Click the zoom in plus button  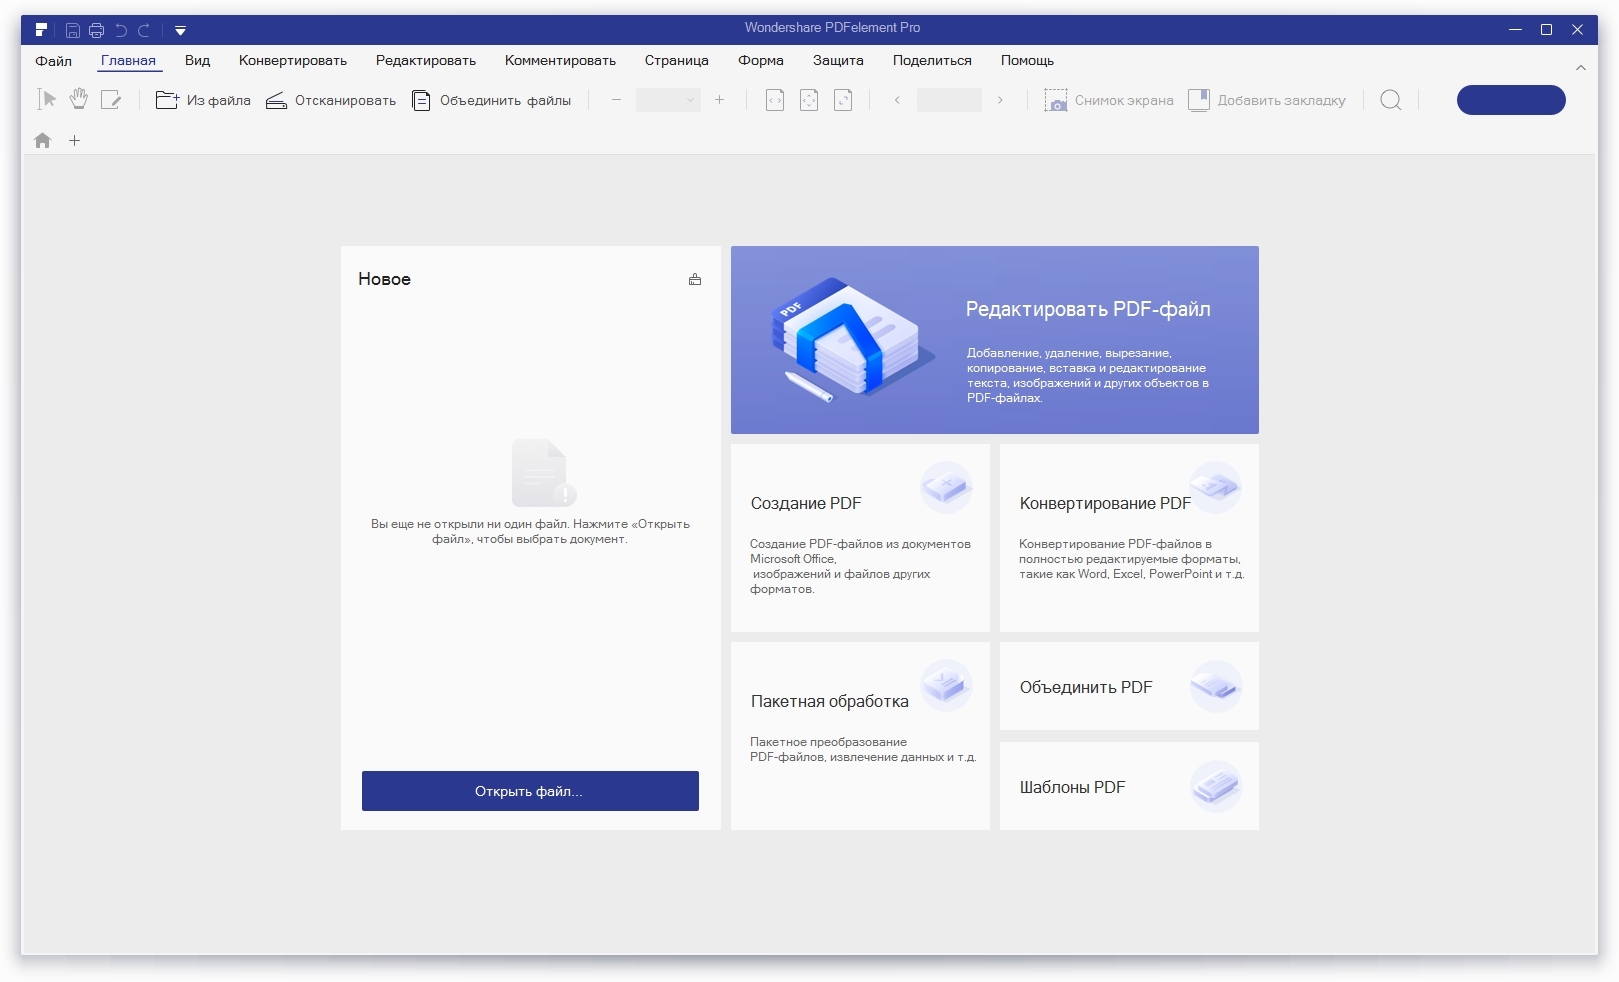(x=719, y=100)
